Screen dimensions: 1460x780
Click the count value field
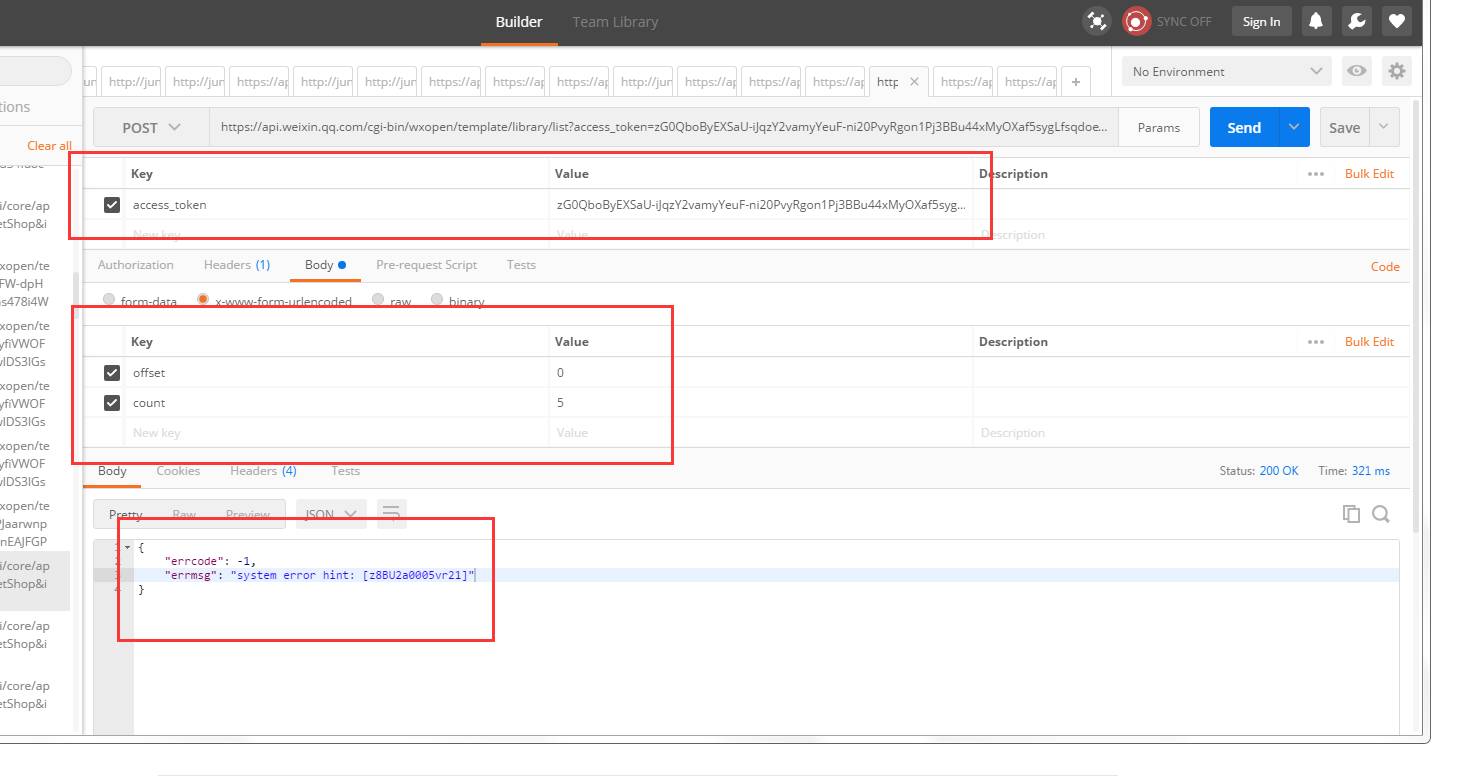point(760,403)
